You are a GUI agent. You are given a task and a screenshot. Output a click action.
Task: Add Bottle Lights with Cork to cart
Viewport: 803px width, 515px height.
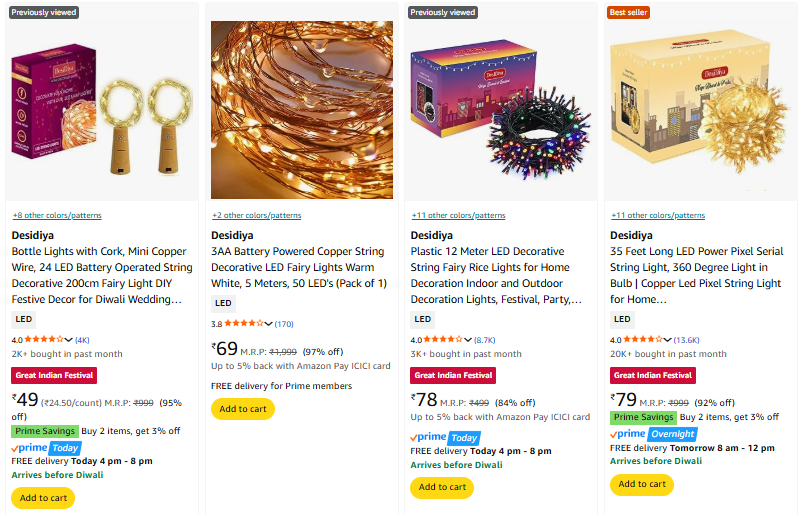43,498
